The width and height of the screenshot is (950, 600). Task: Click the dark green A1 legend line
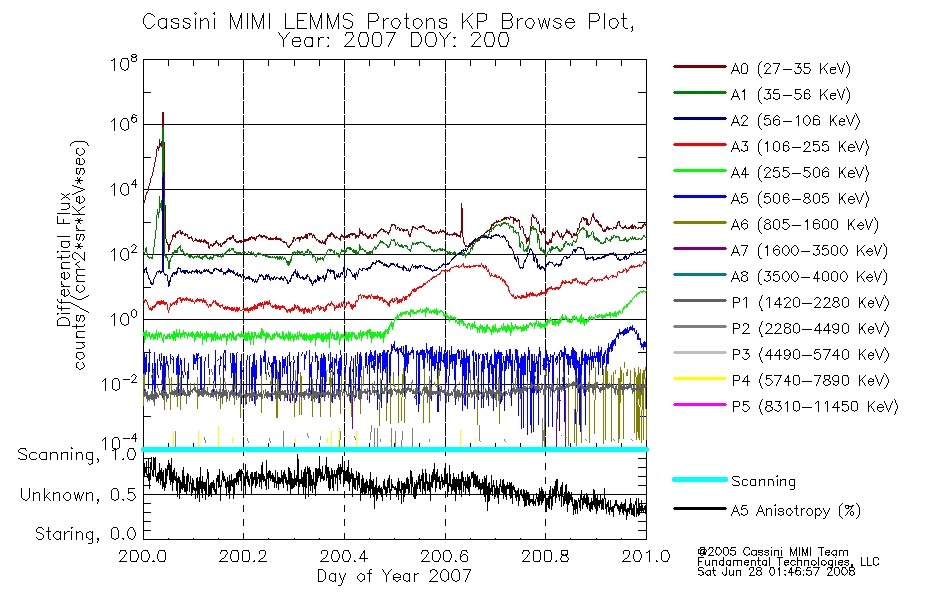point(699,93)
